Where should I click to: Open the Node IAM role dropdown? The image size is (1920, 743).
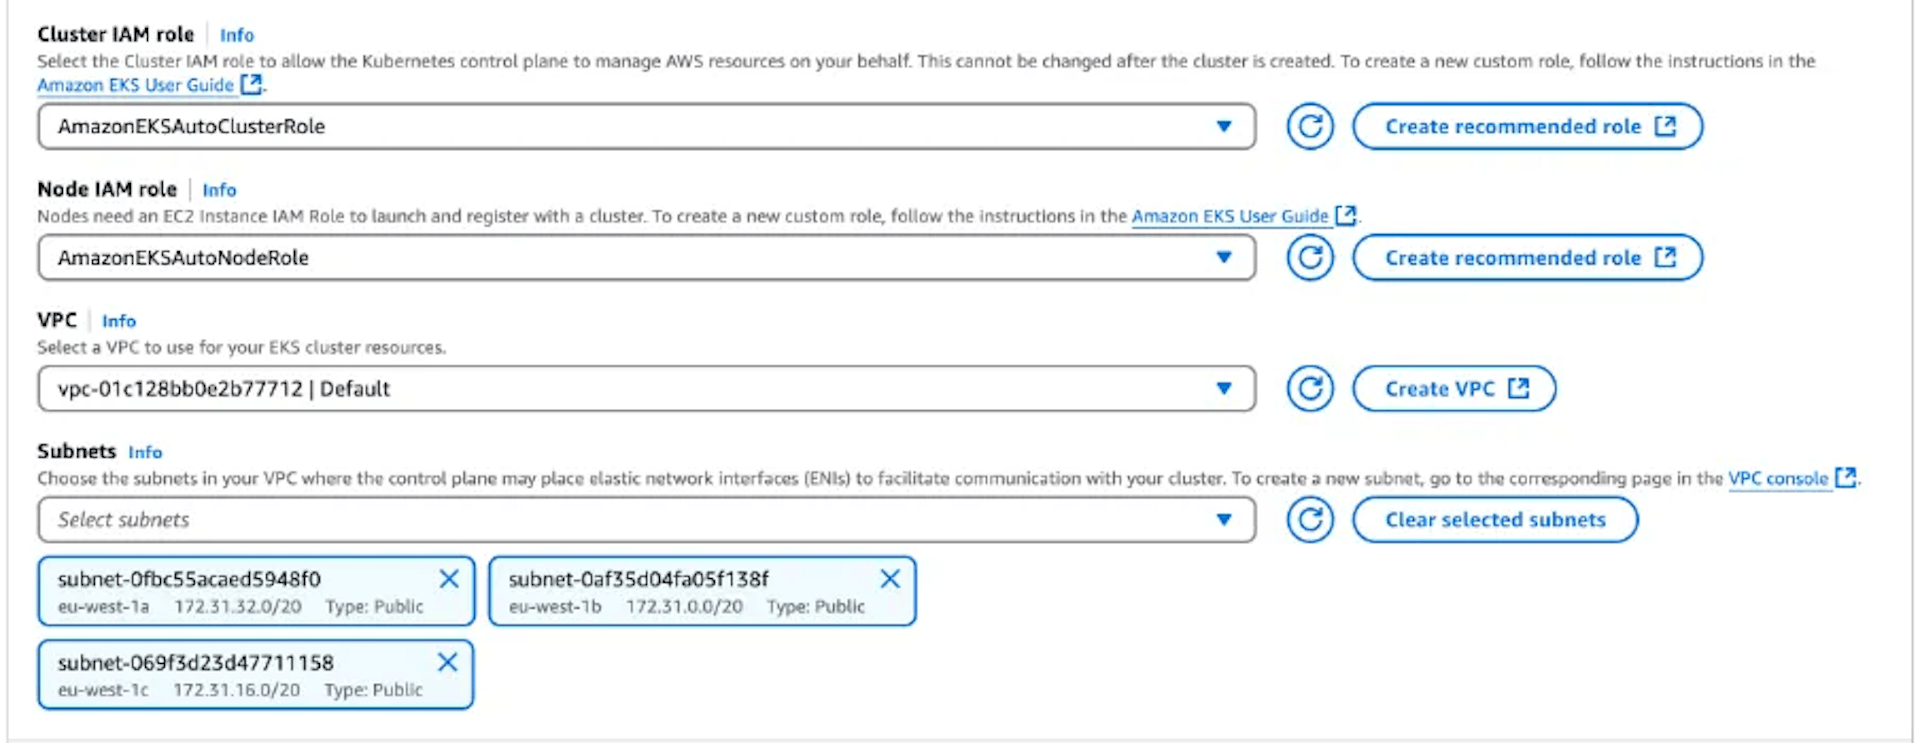point(646,258)
